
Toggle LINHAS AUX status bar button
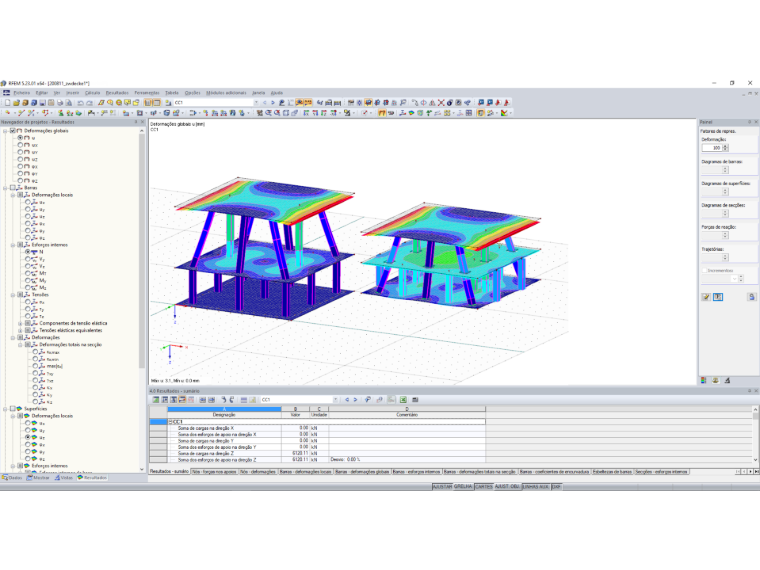(x=536, y=487)
